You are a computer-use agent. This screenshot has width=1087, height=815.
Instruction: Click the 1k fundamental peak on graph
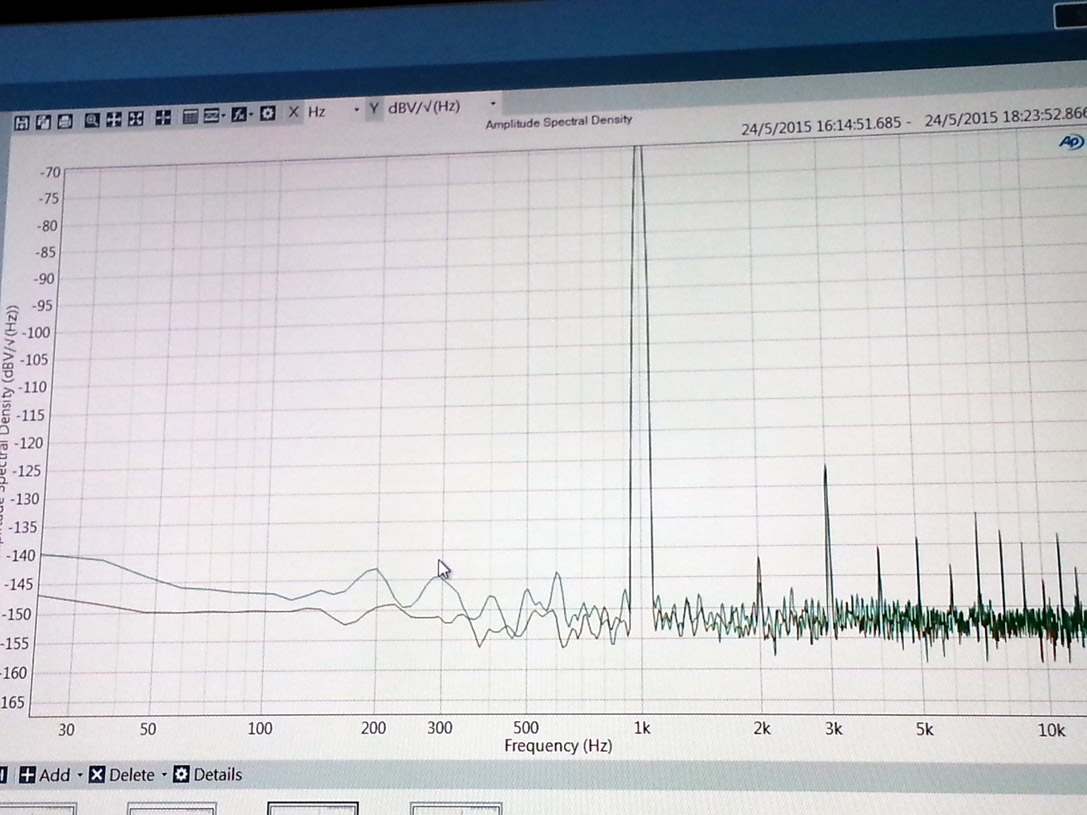(638, 388)
